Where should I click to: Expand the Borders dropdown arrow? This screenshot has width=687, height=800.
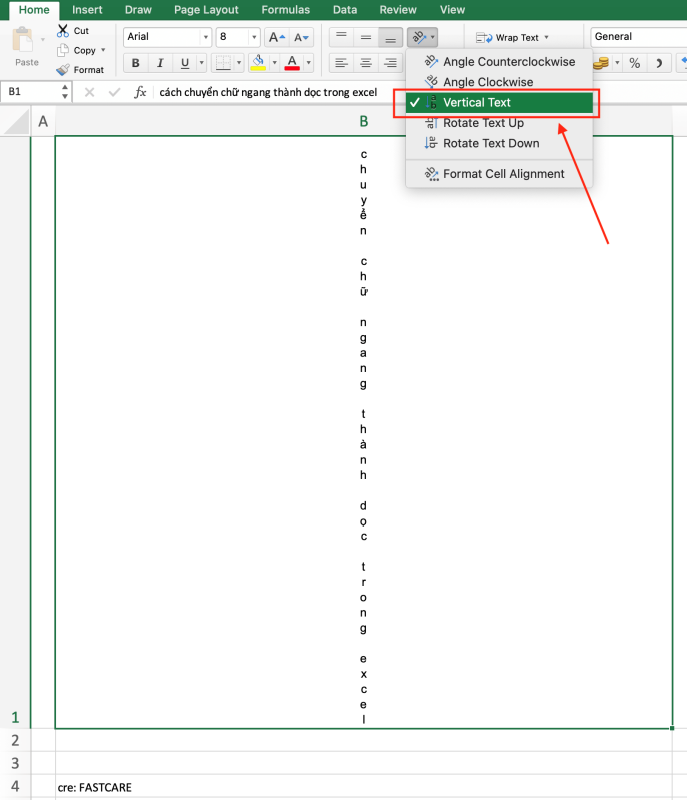click(239, 63)
